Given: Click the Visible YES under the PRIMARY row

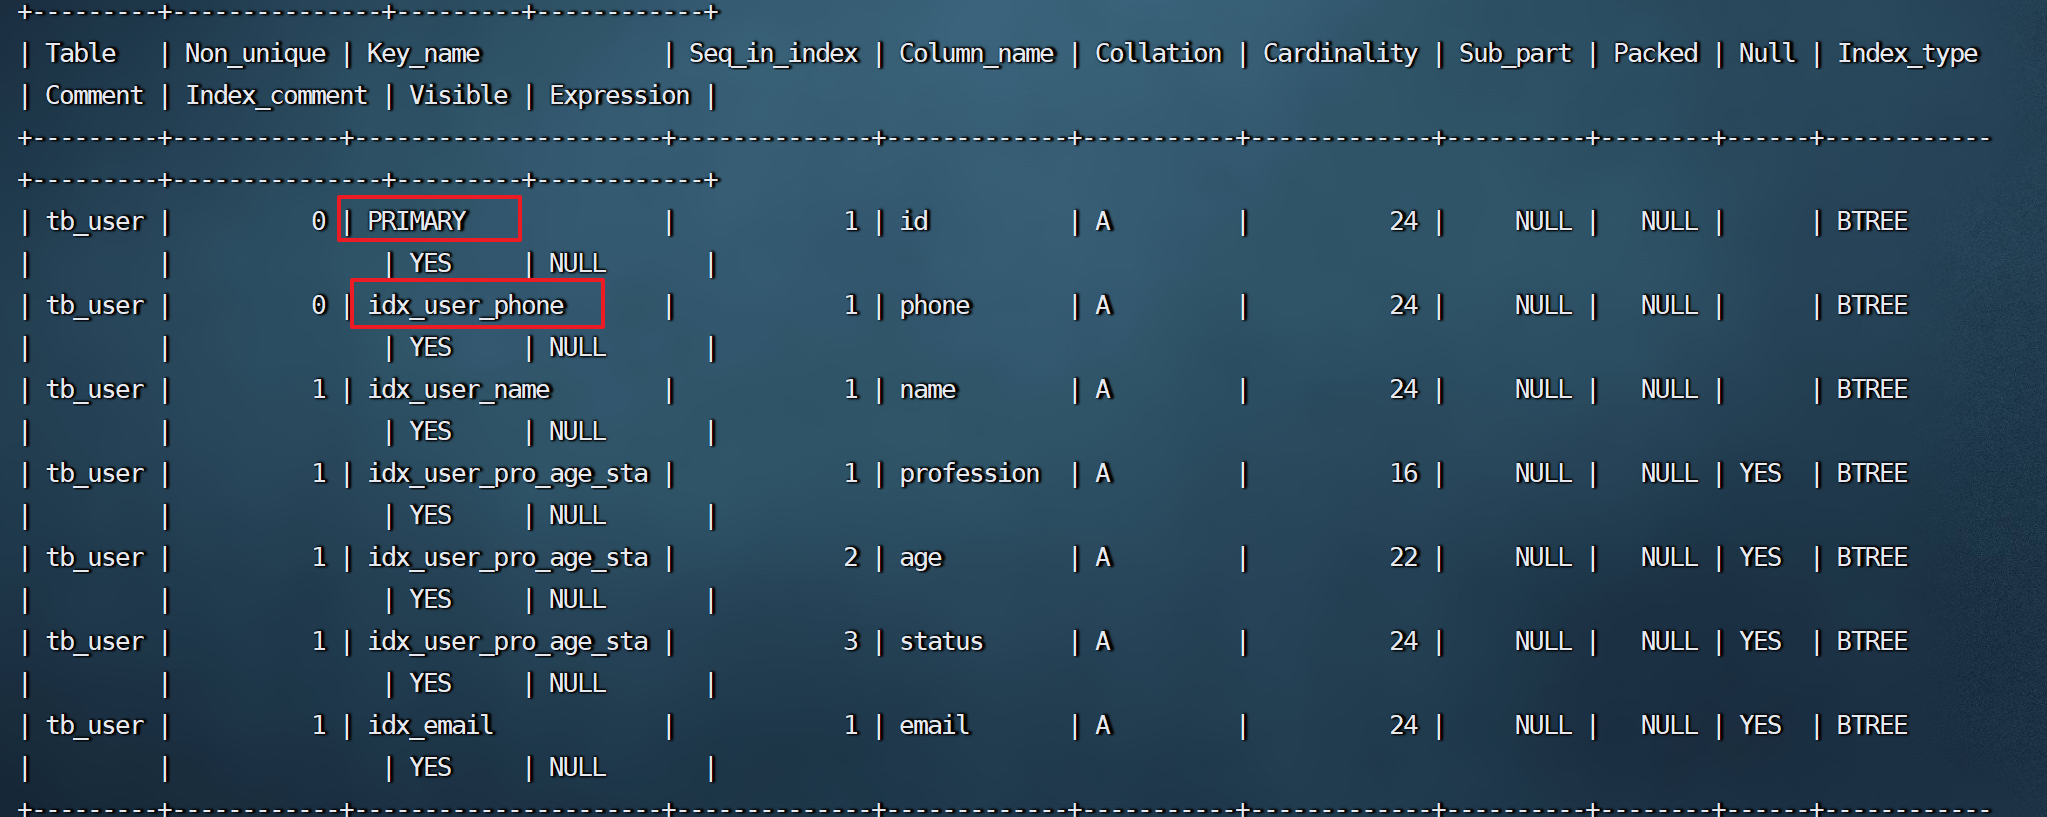Looking at the screenshot, I should (x=431, y=263).
